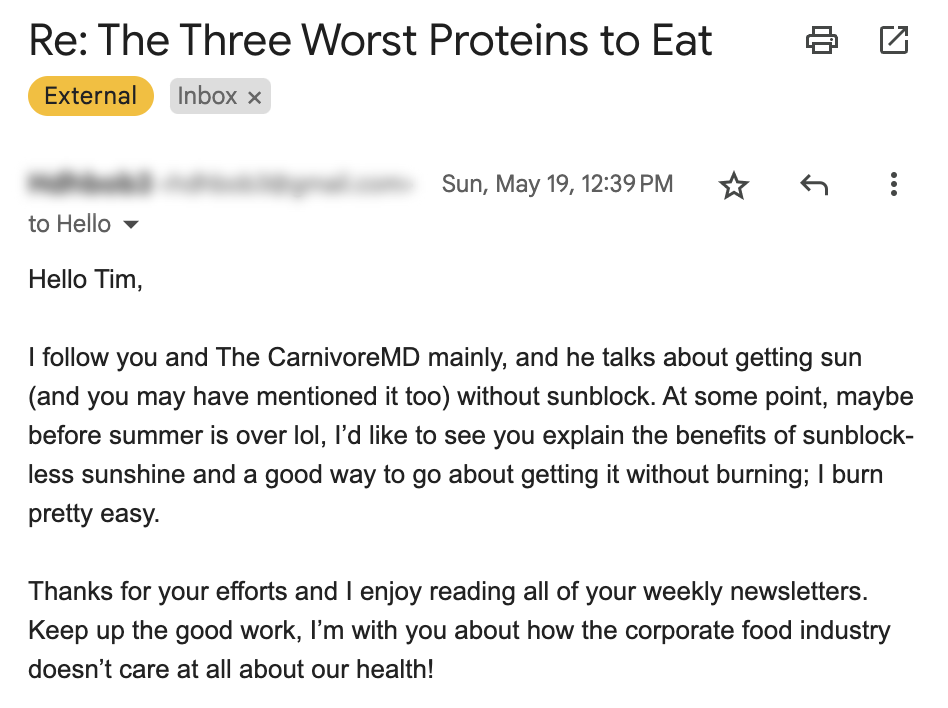The width and height of the screenshot is (948, 708).
Task: Click the "to Hello" recipient text
Action: [70, 224]
